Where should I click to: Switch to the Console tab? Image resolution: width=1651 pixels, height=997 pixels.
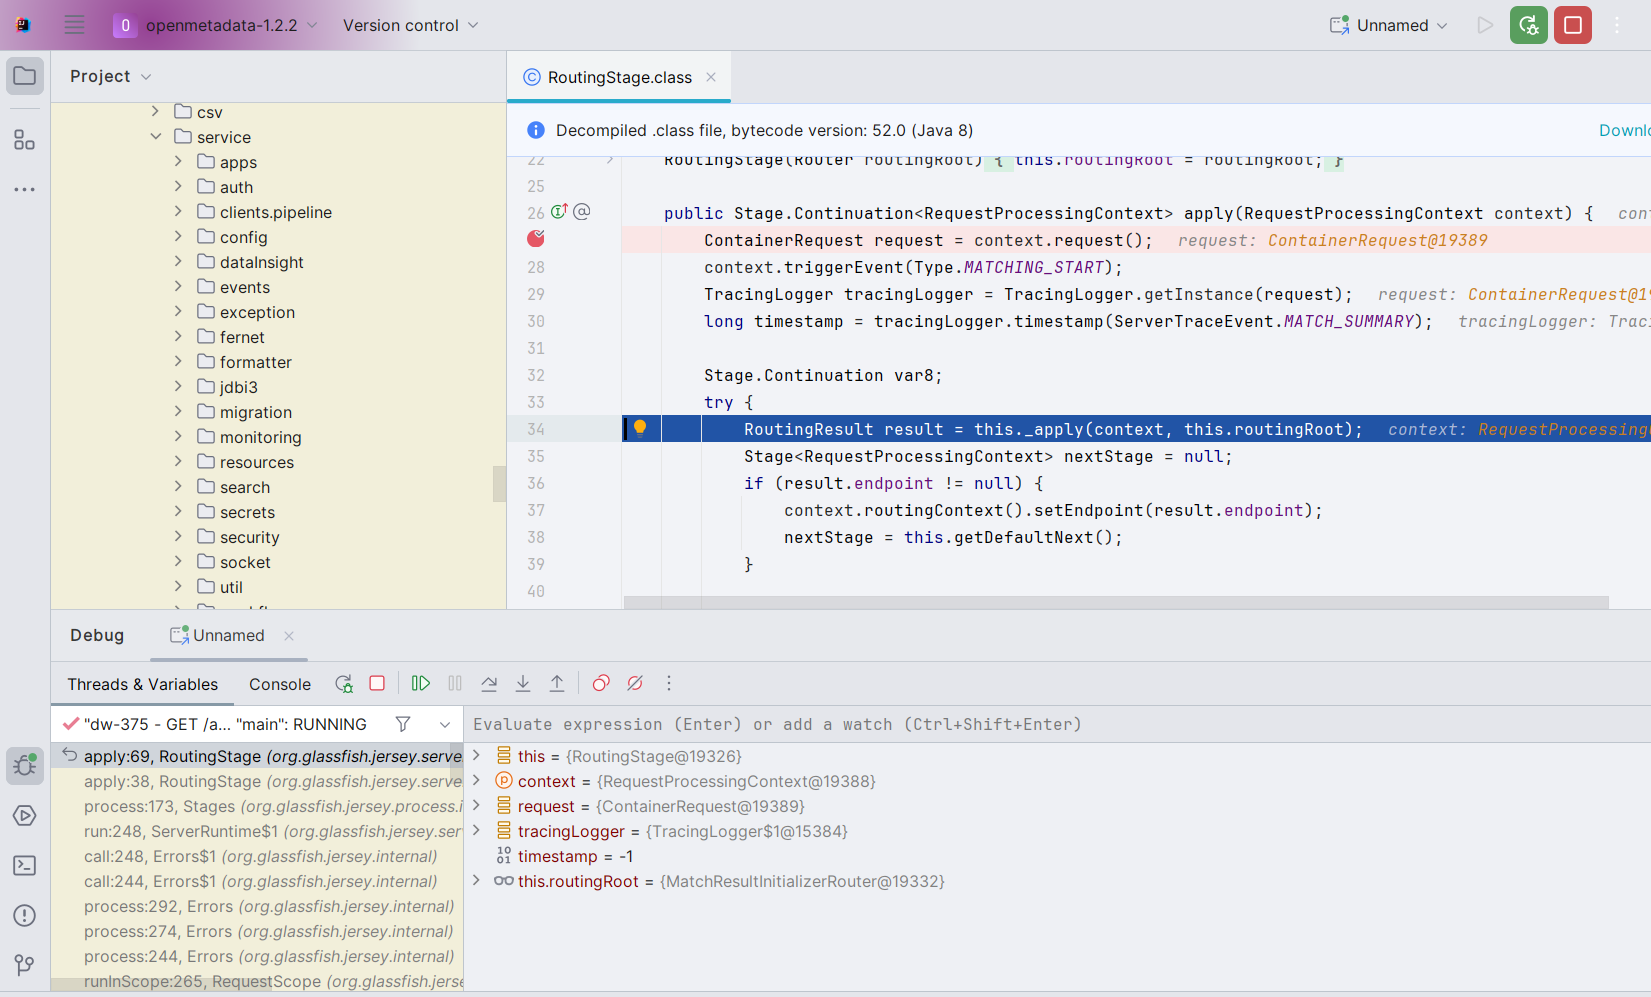279,684
